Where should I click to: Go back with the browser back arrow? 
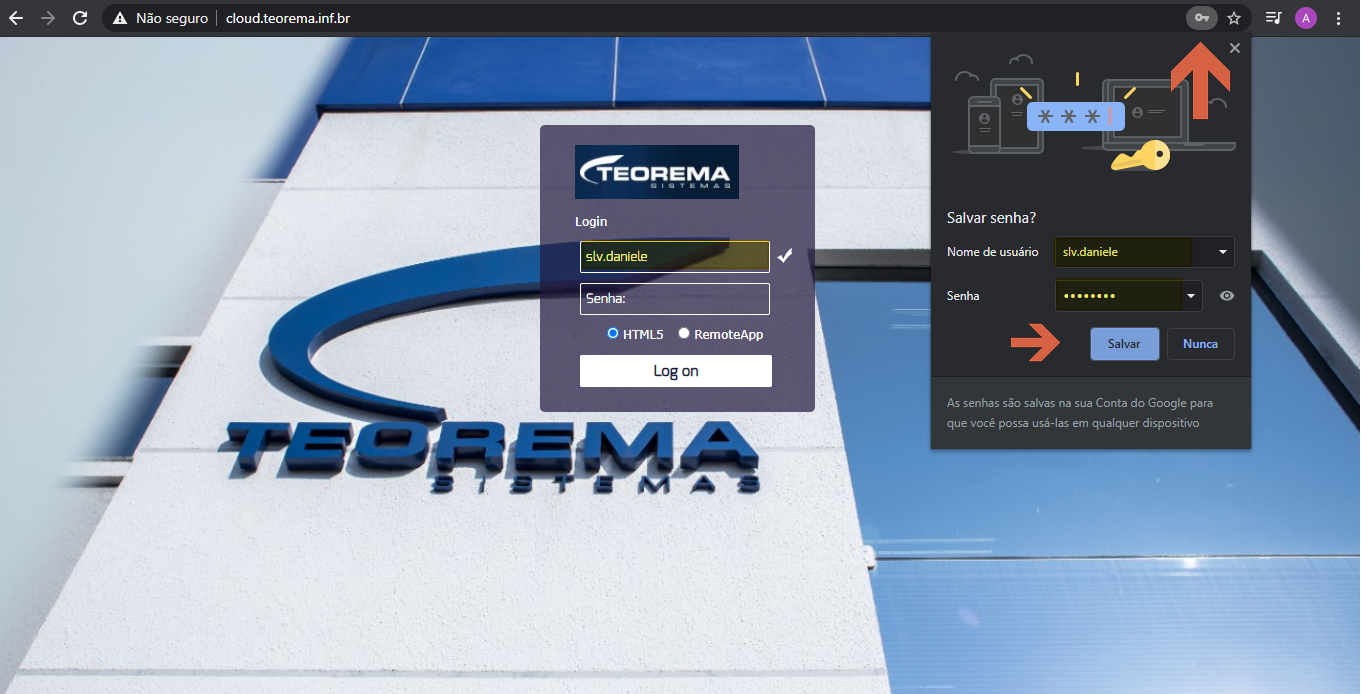coord(16,18)
